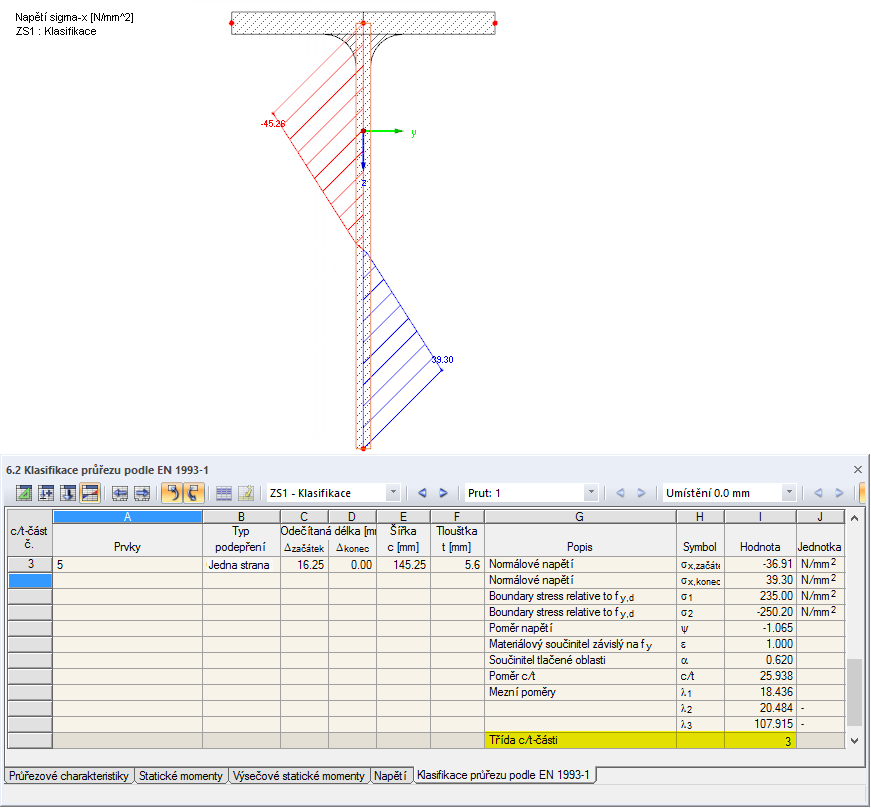This screenshot has height=810, width=871.
Task: Click the orange button at toolbar's right edge
Action: (x=862, y=493)
